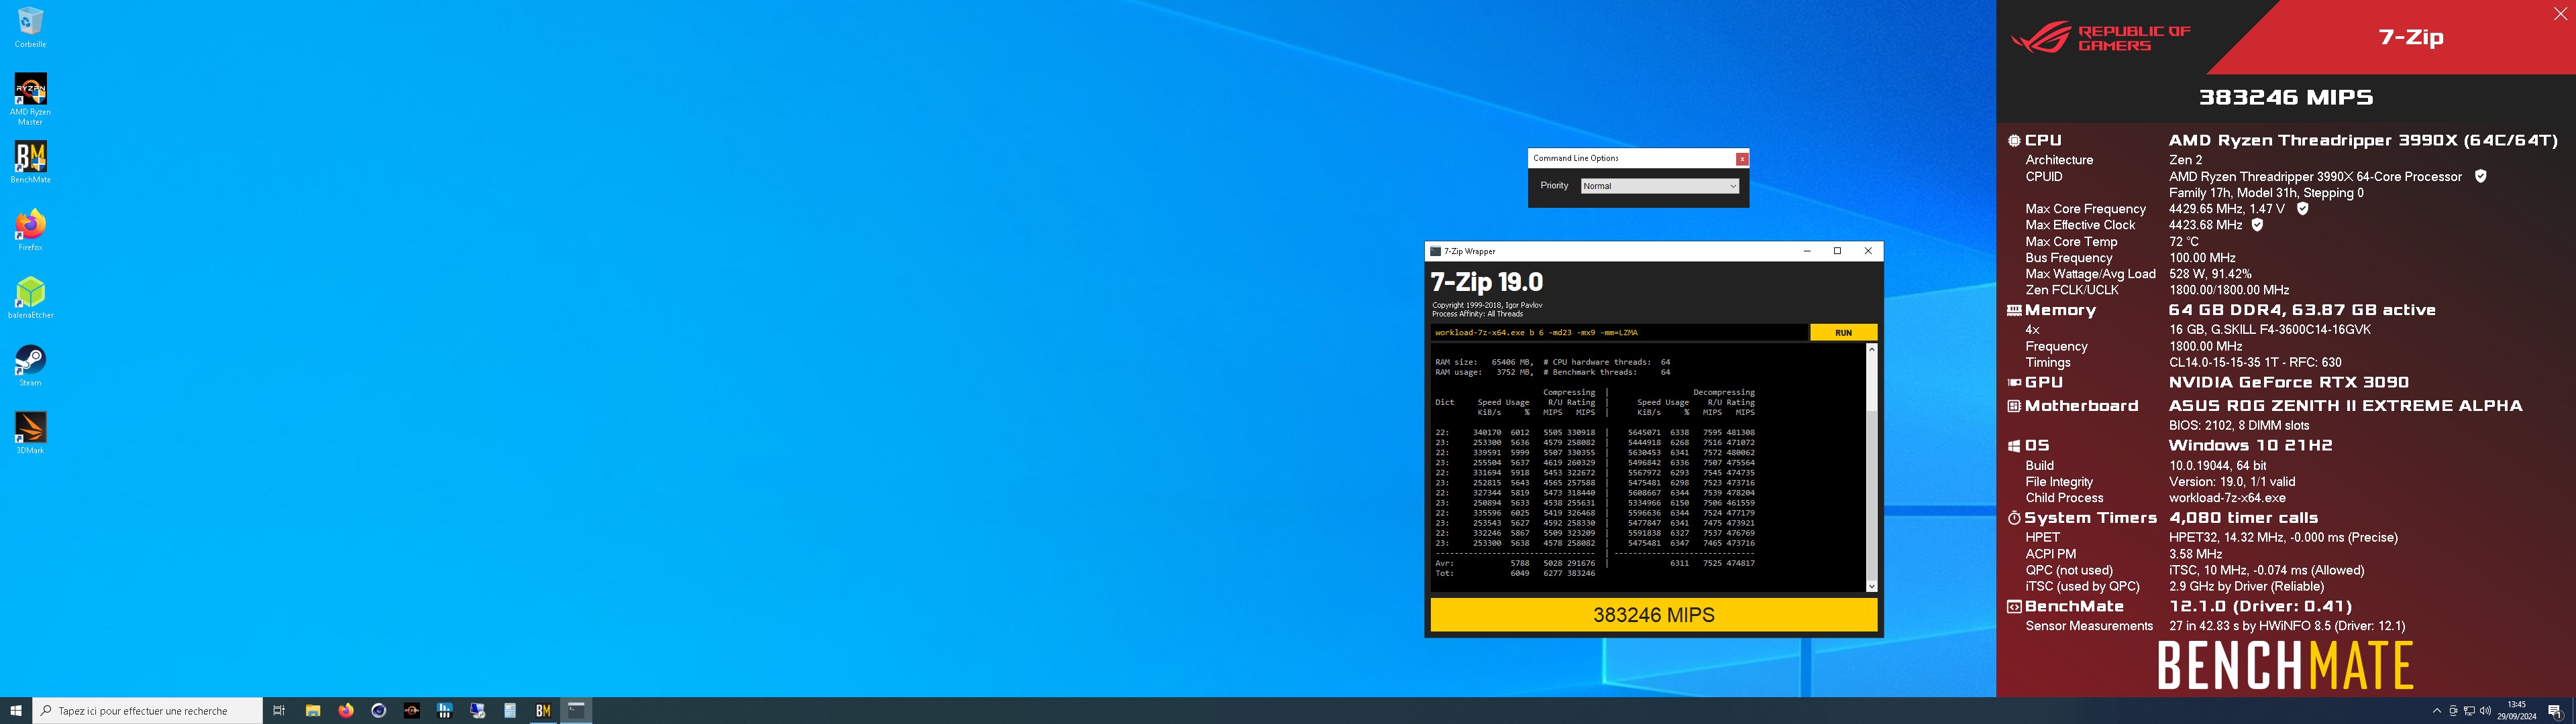The image size is (2576, 724).
Task: Minimize the 7-Zip Wrapper window
Action: [x=1807, y=251]
